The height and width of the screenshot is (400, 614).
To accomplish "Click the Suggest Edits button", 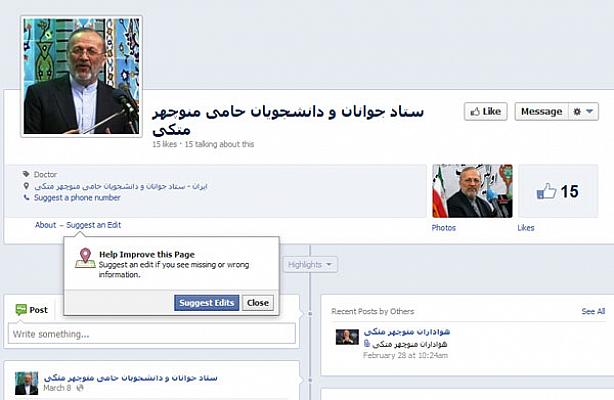I will click(x=206, y=303).
